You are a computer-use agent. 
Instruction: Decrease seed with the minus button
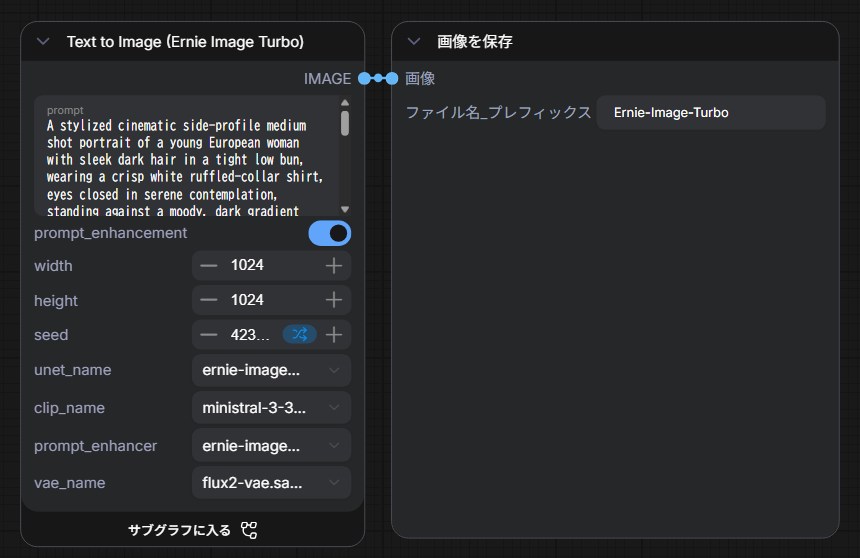coord(208,335)
